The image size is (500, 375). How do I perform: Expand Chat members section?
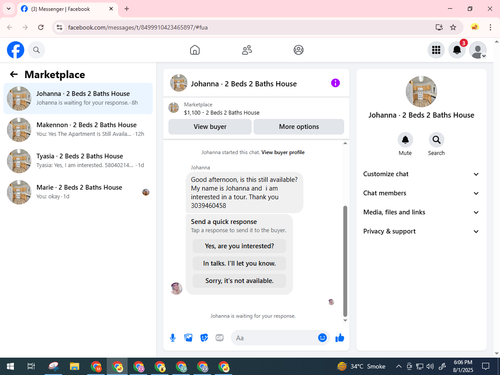(421, 193)
